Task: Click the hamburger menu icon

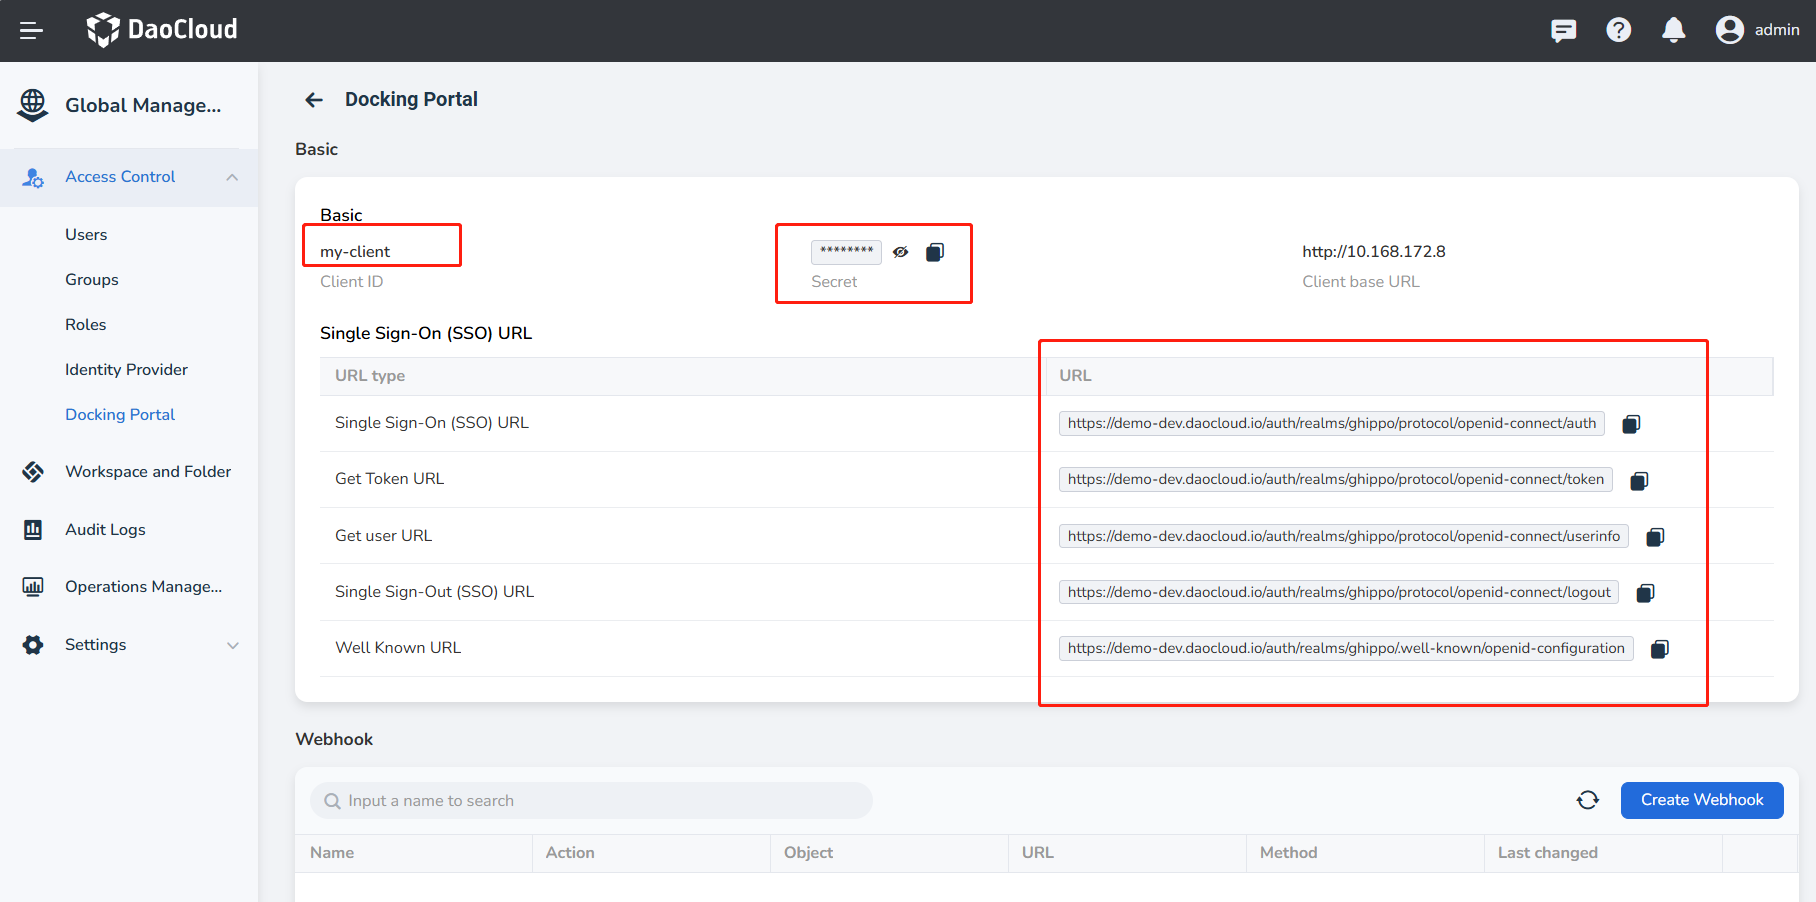Action: coord(31,31)
